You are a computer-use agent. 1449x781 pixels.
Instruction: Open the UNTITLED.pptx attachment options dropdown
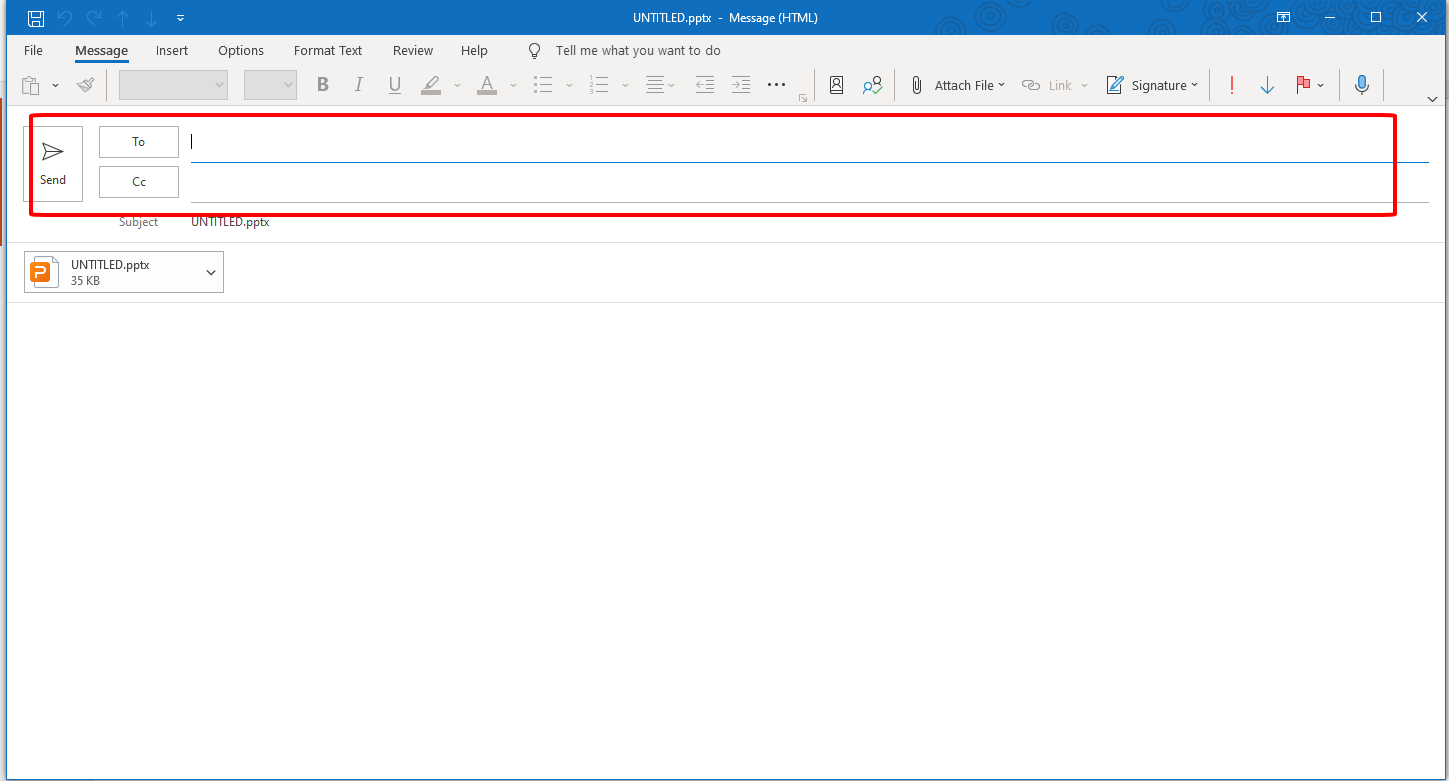point(210,271)
